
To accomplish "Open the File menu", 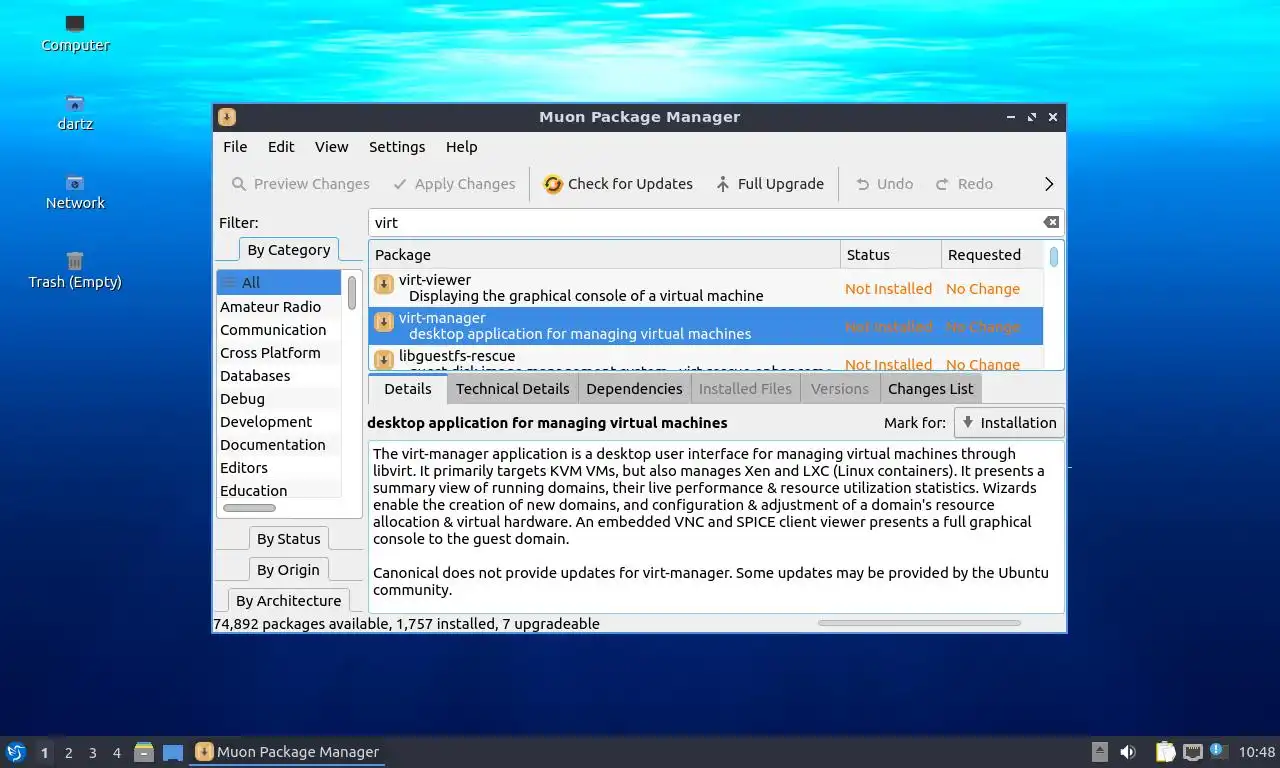I will point(235,147).
